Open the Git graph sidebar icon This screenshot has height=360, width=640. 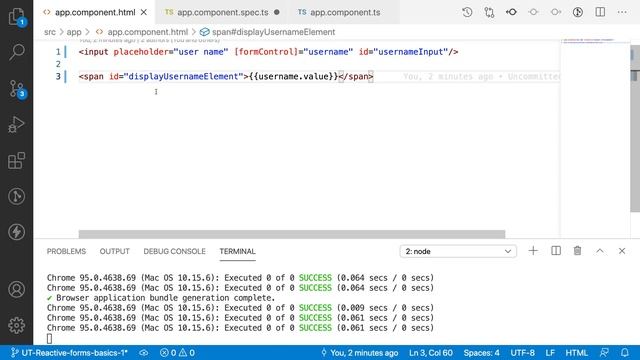click(x=16, y=196)
